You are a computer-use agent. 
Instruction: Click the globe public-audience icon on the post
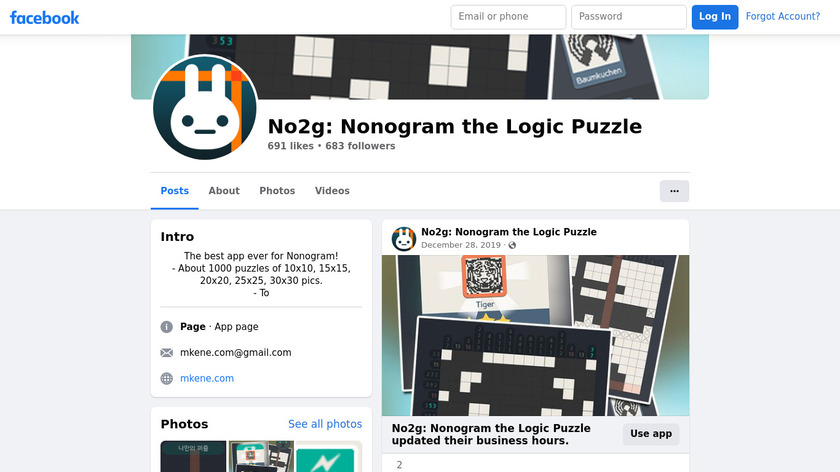[512, 245]
